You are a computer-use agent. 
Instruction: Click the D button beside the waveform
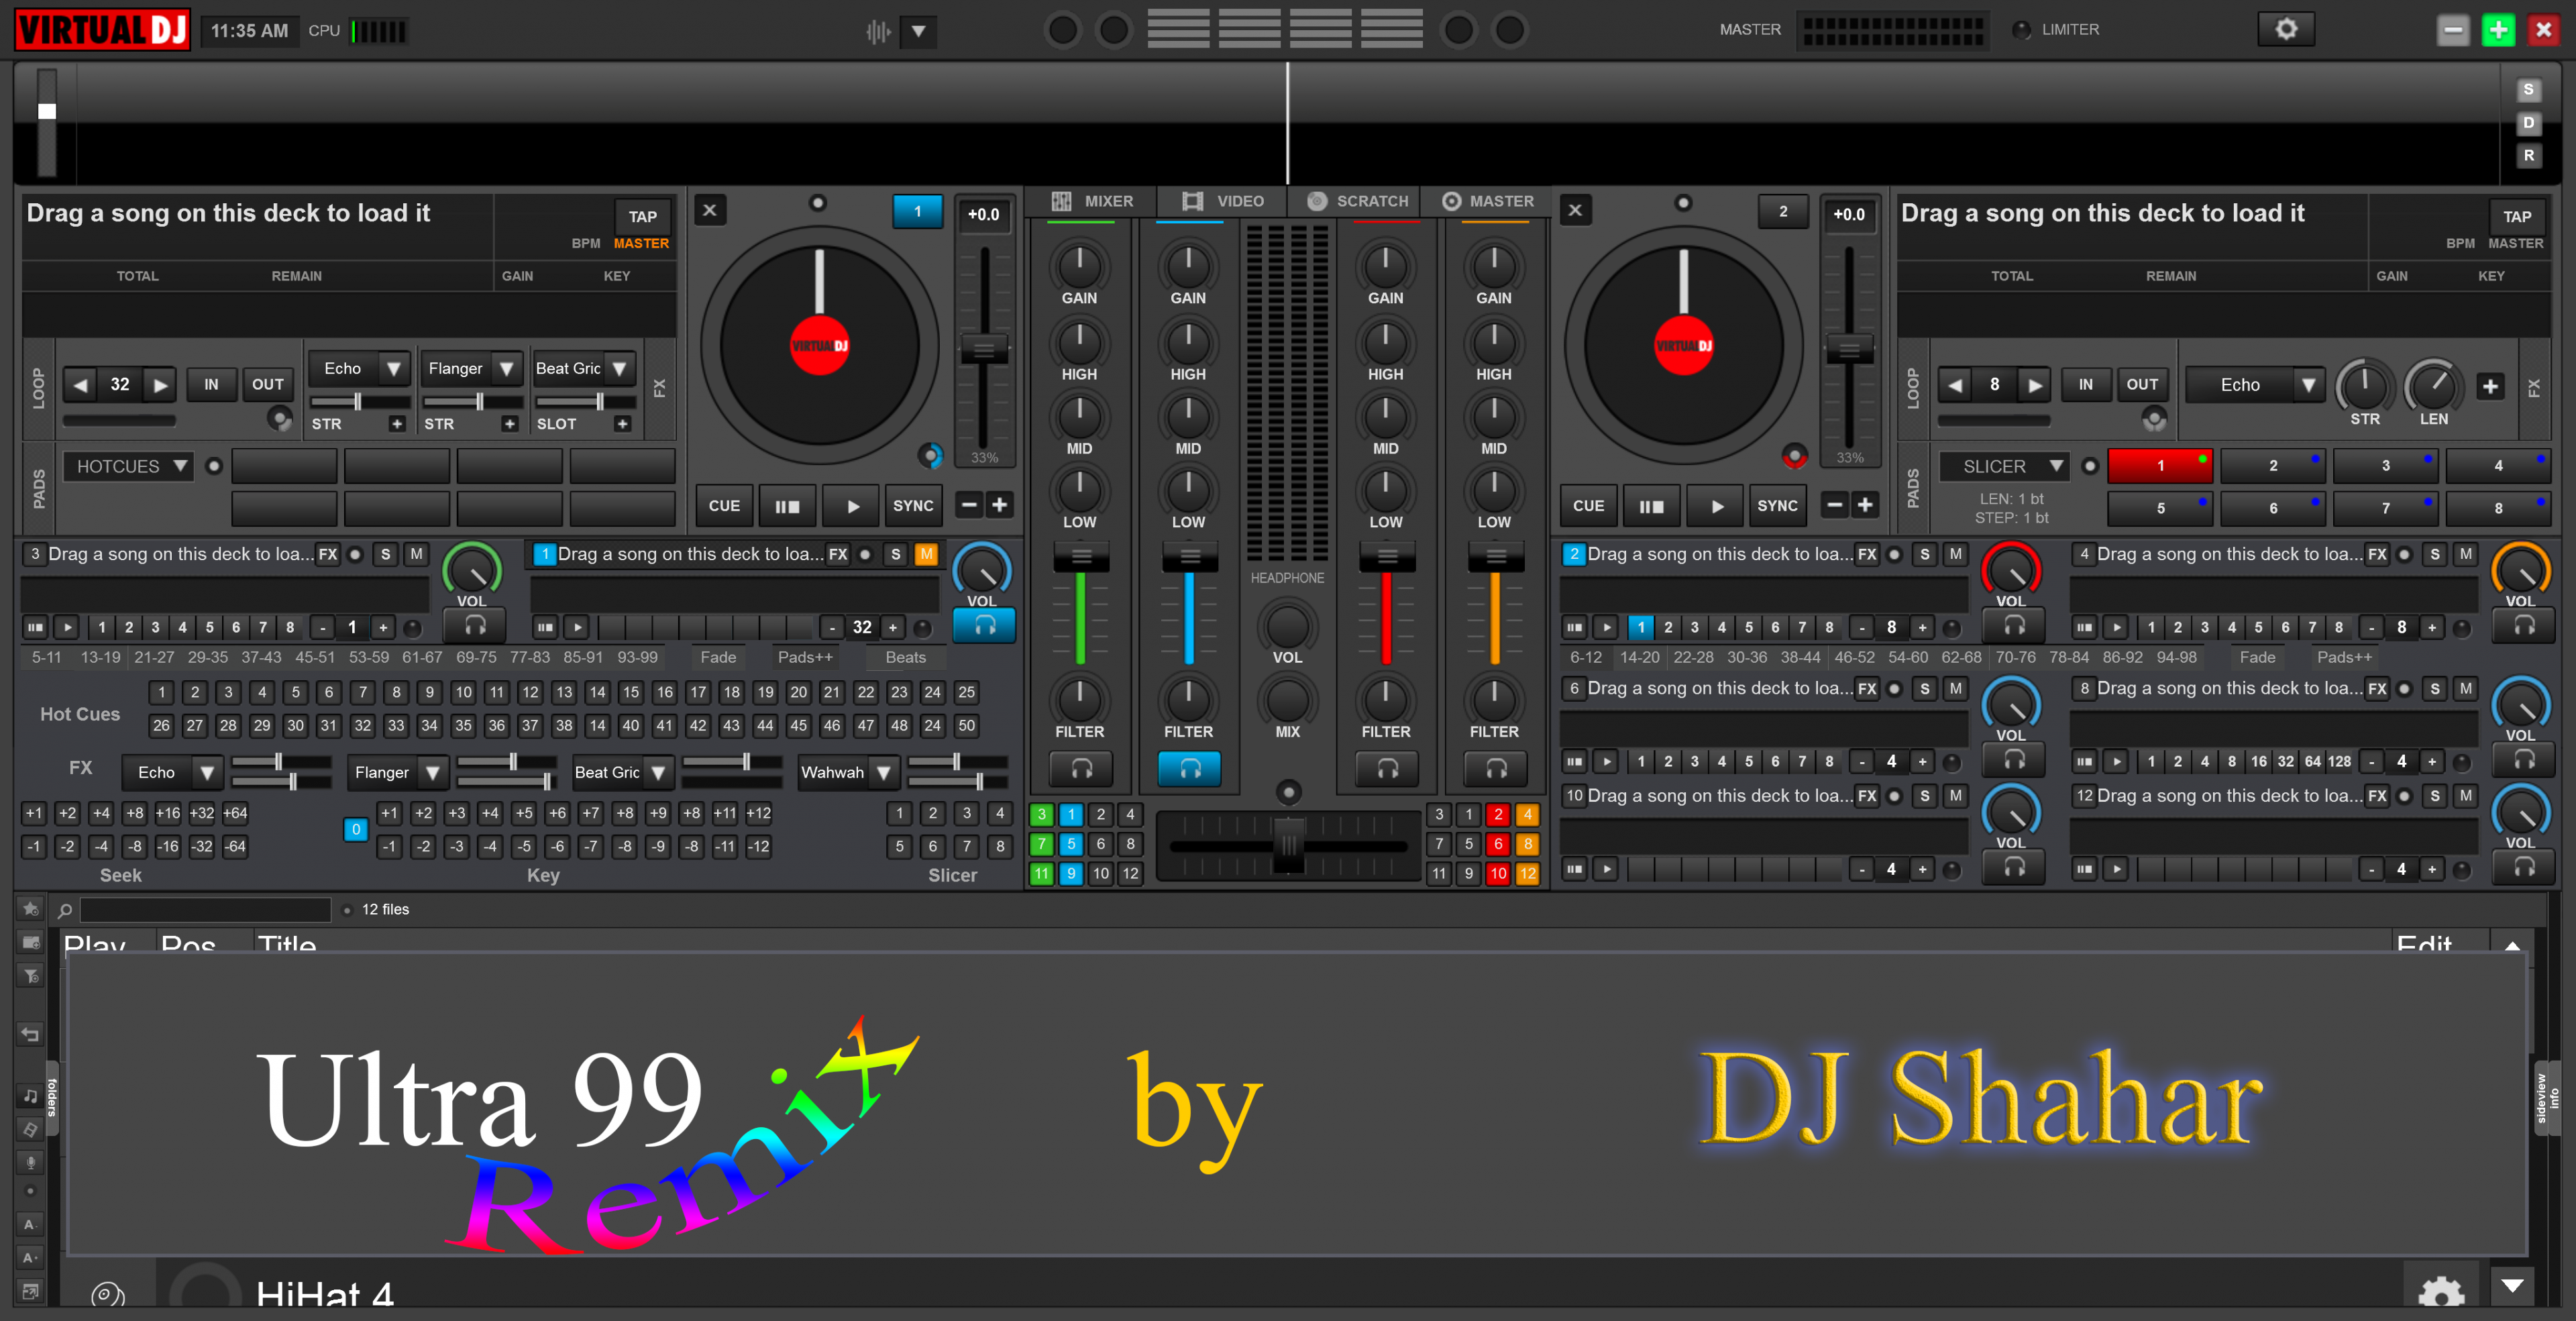pos(2528,123)
